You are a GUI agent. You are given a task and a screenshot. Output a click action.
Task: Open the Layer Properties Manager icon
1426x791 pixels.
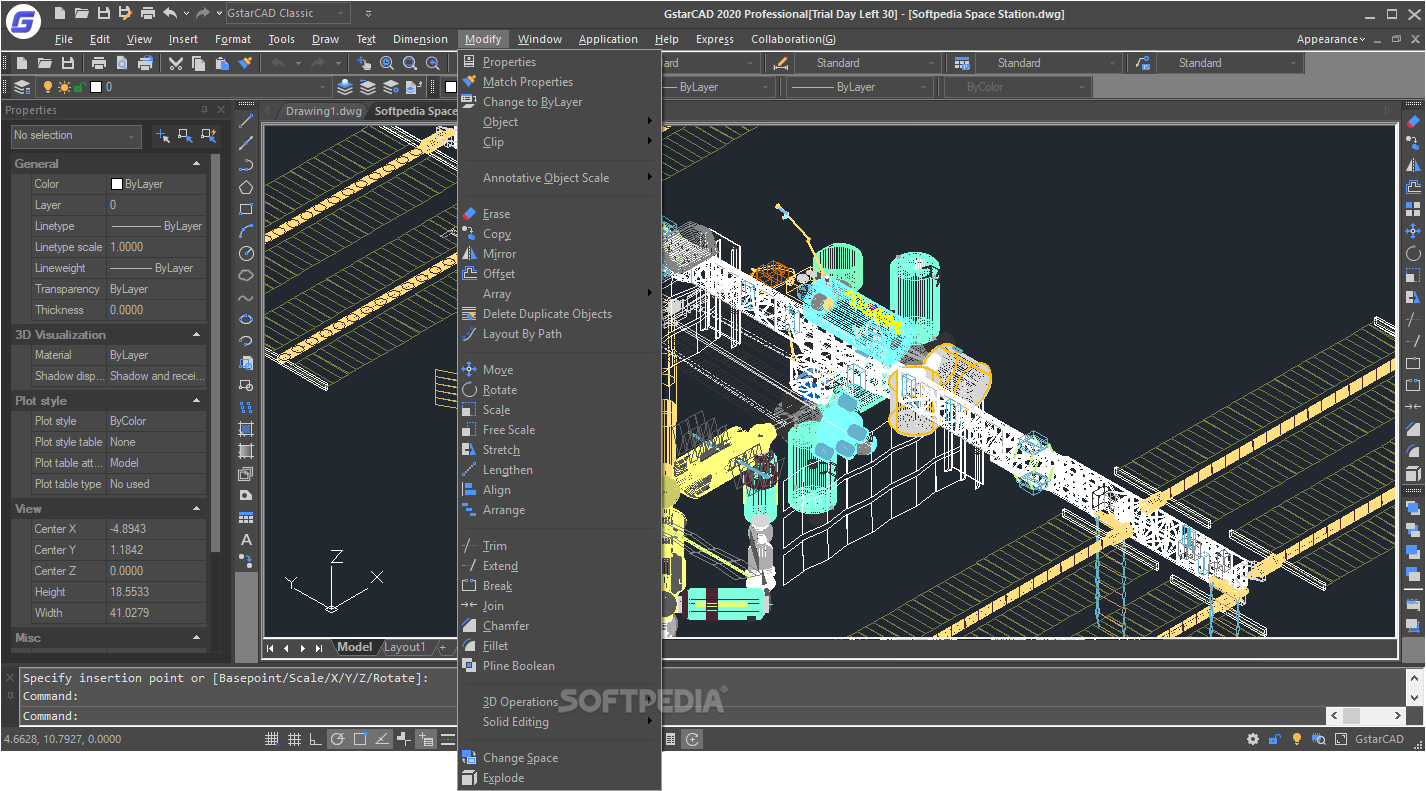[21, 87]
